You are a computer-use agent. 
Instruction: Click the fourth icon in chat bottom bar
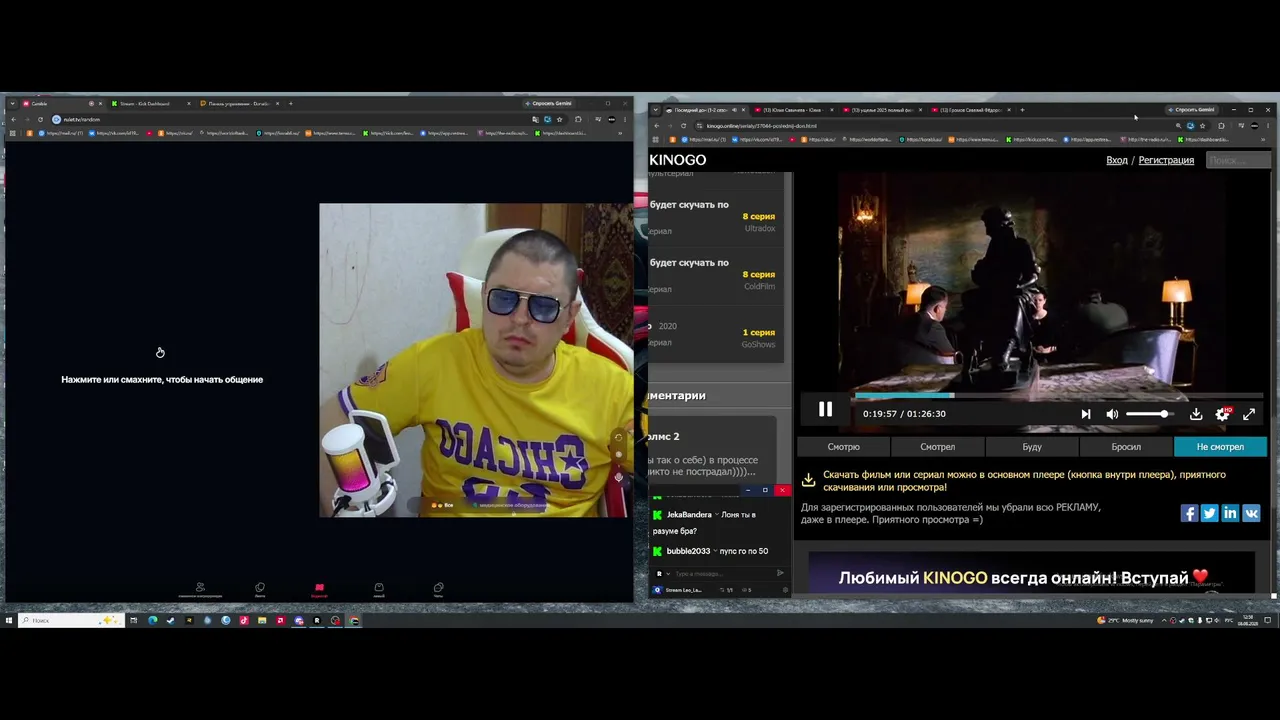(379, 589)
